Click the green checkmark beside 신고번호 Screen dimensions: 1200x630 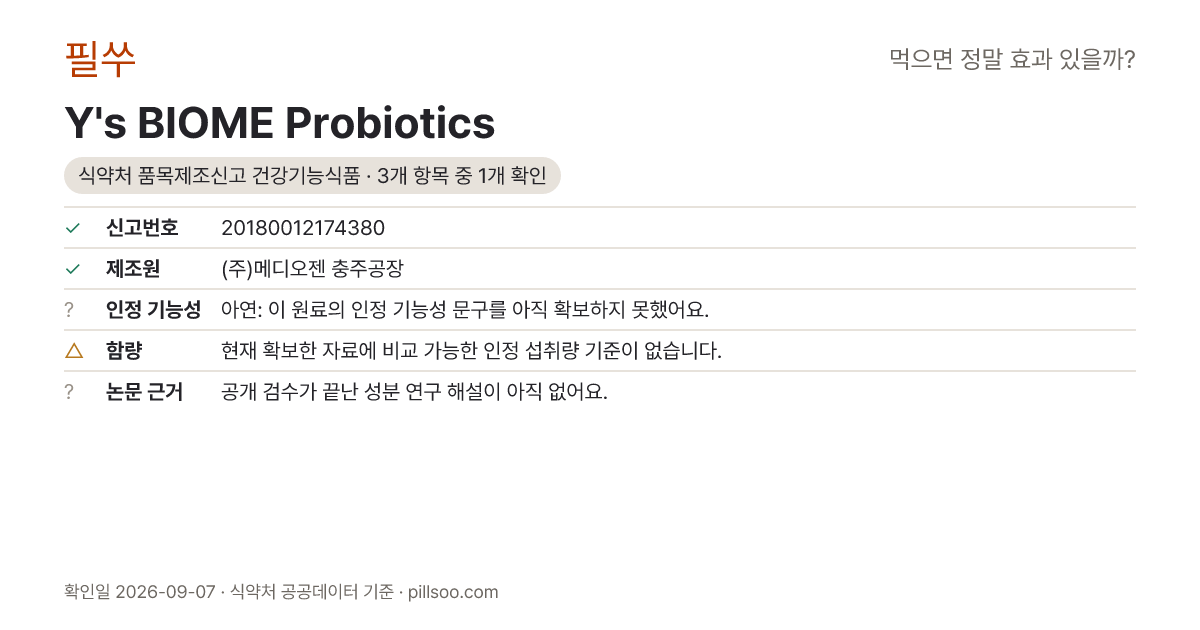pyautogui.click(x=72, y=228)
